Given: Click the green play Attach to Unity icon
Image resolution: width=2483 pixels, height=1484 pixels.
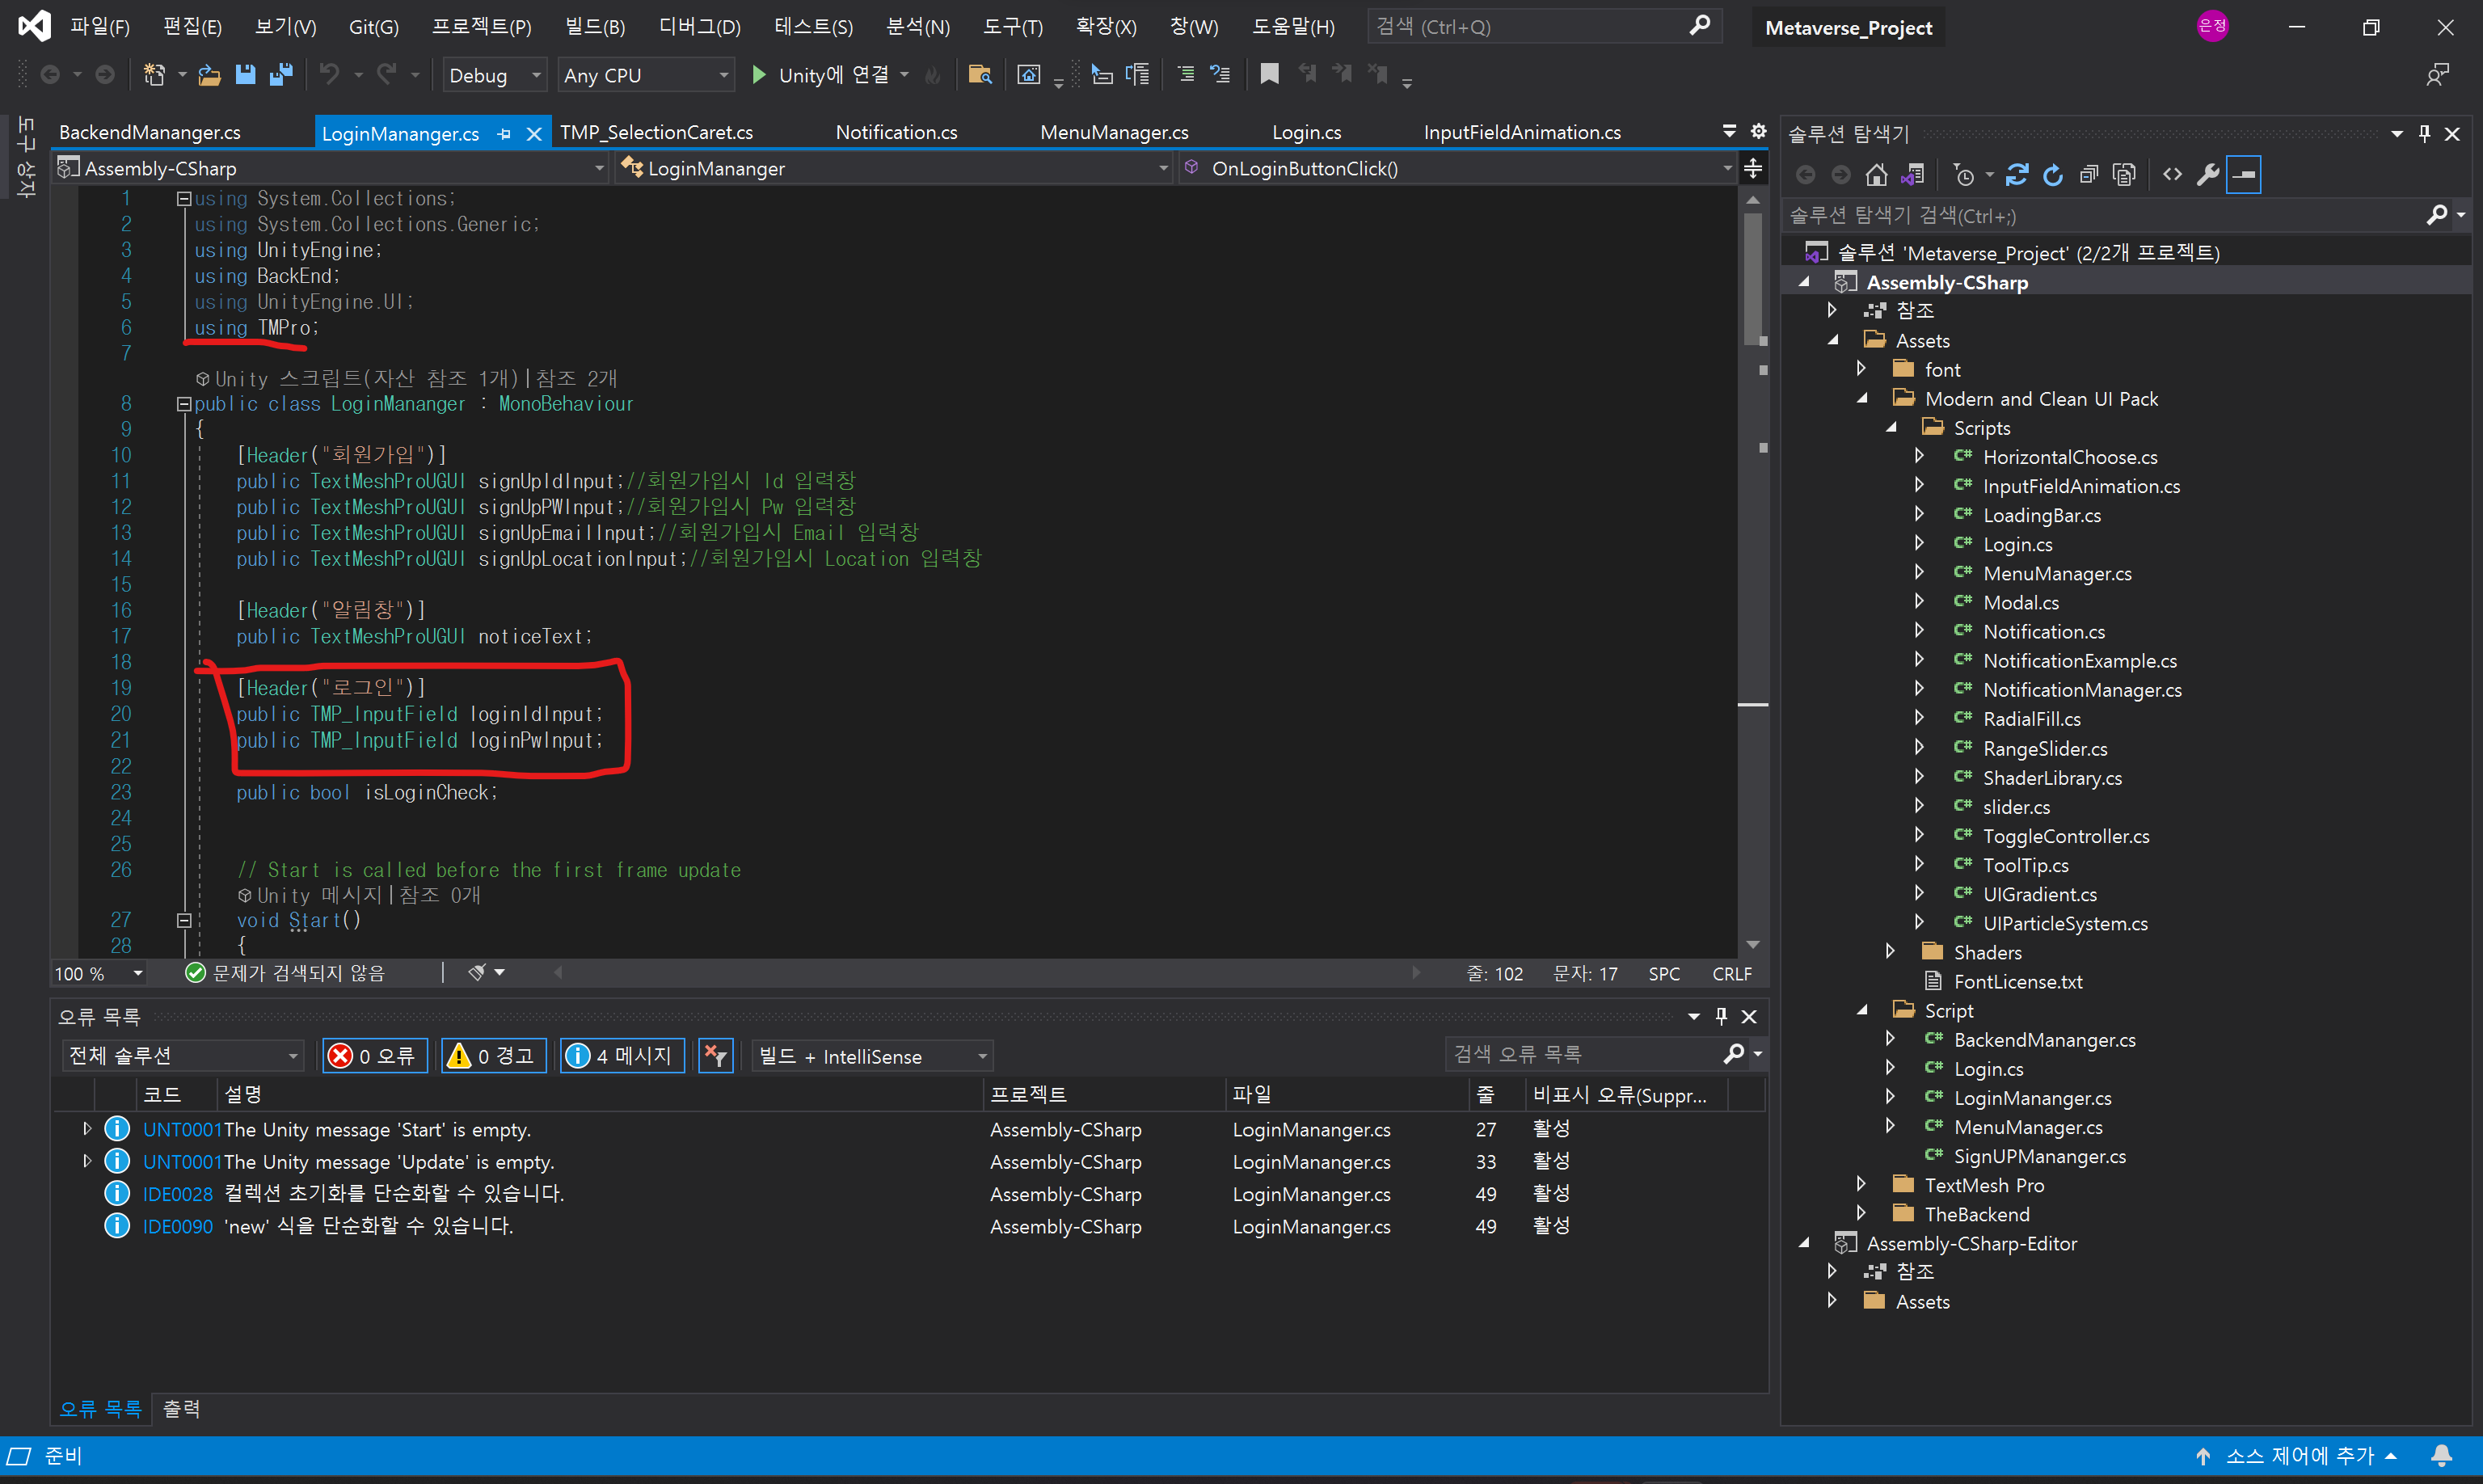Looking at the screenshot, I should (759, 75).
